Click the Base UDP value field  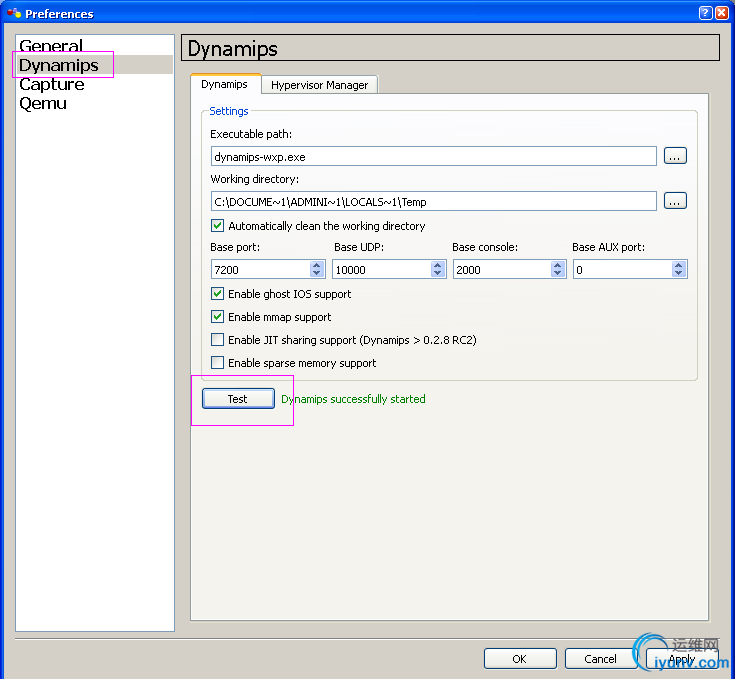pos(381,269)
